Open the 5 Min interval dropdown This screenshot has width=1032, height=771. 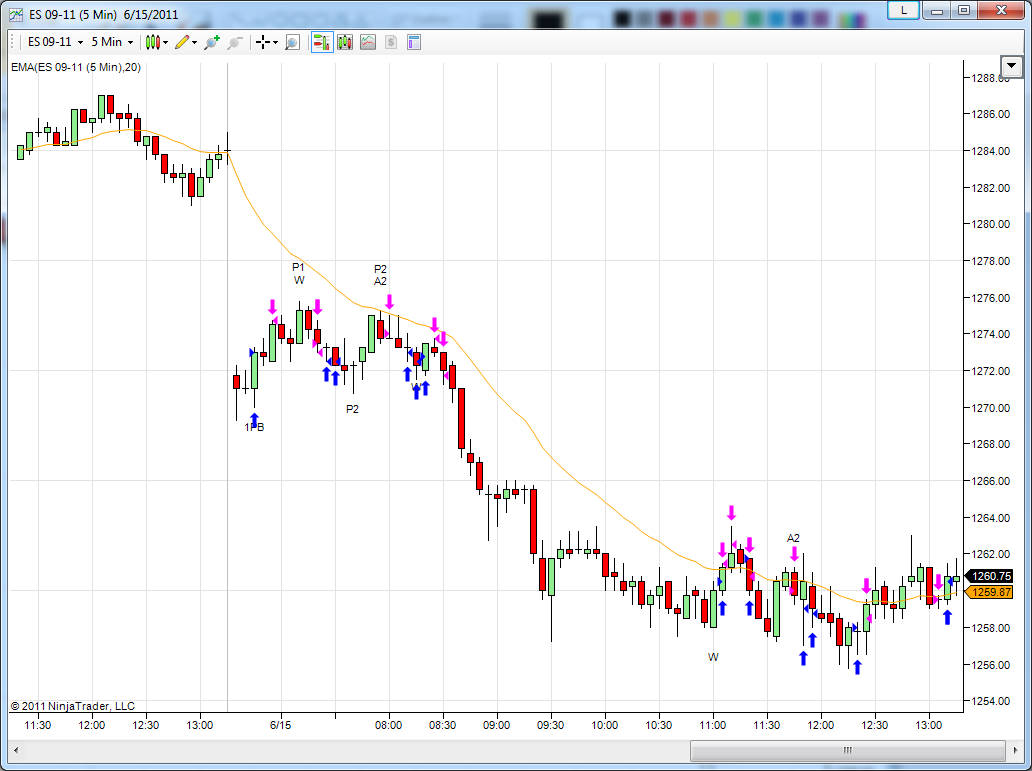[112, 42]
